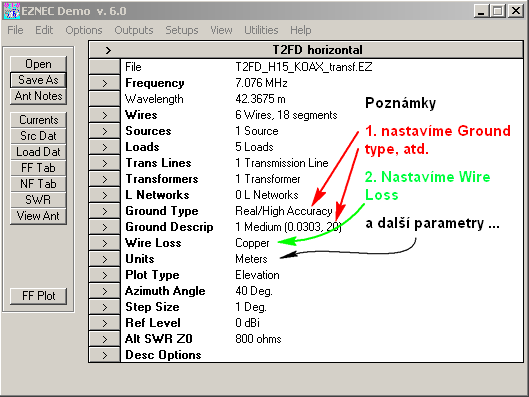This screenshot has width=529, height=397.
Task: Click the arrow button for the Ground Type row
Action: click(105, 211)
